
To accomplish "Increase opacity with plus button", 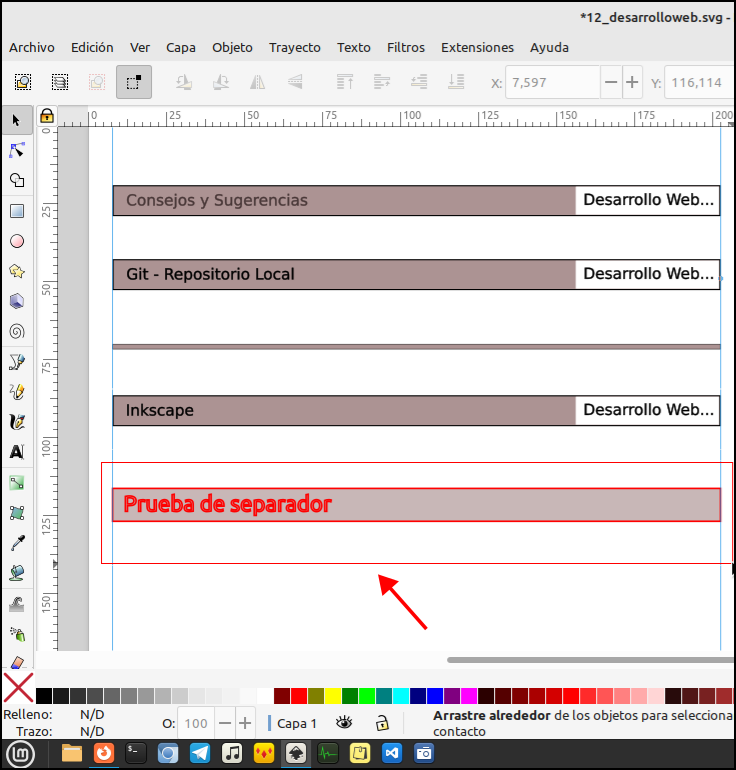I will pyautogui.click(x=245, y=723).
